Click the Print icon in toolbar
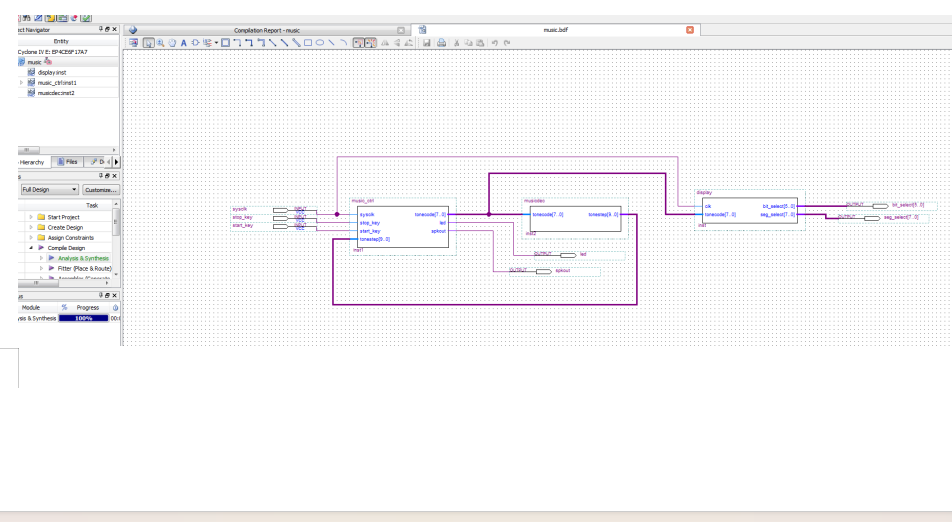This screenshot has height=522, width=952. coord(441,43)
